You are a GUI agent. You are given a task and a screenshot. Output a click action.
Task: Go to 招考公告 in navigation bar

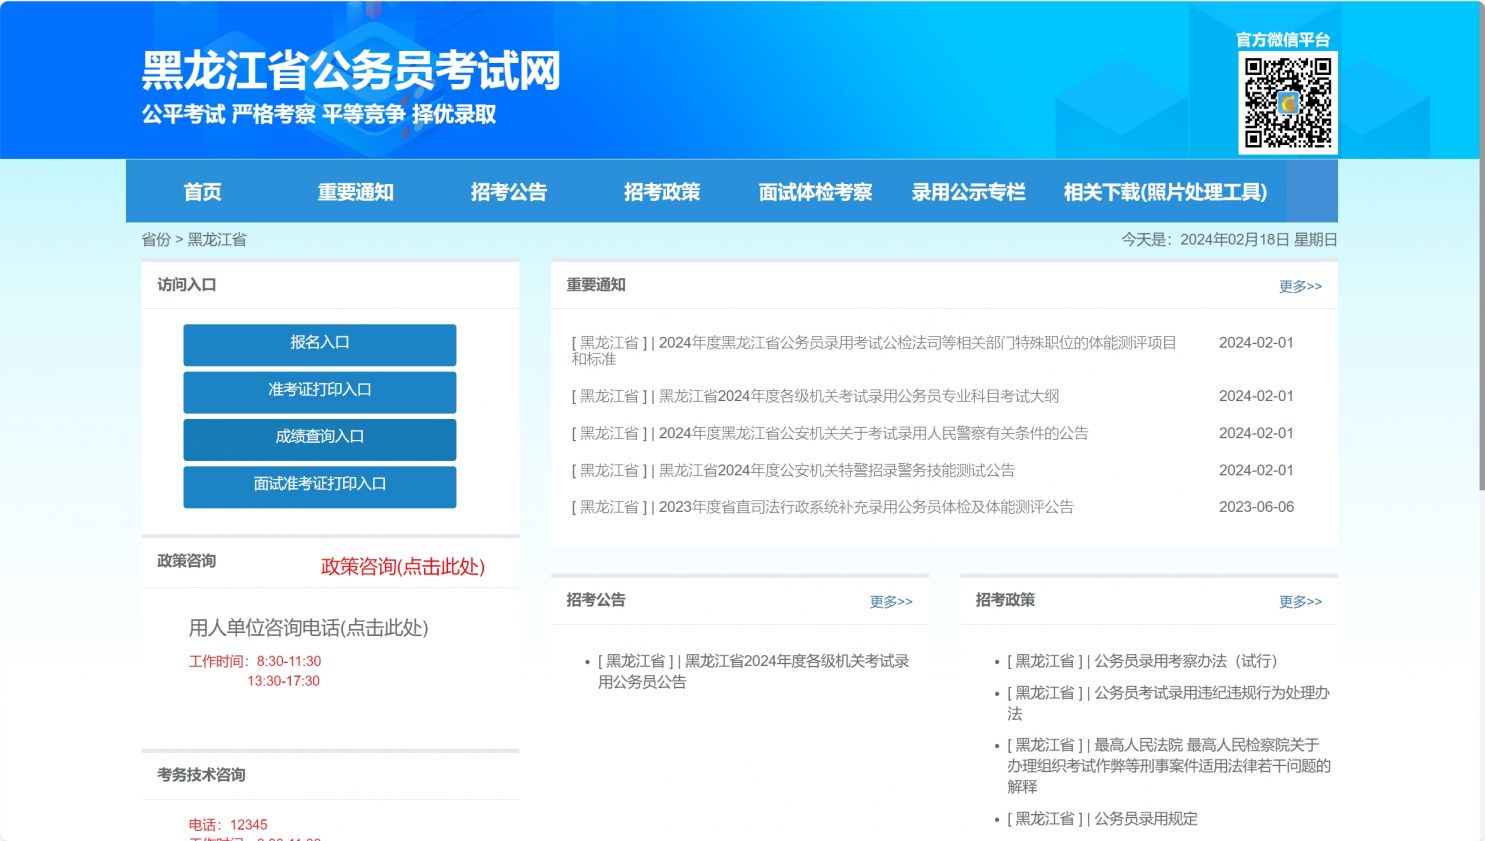click(x=509, y=192)
